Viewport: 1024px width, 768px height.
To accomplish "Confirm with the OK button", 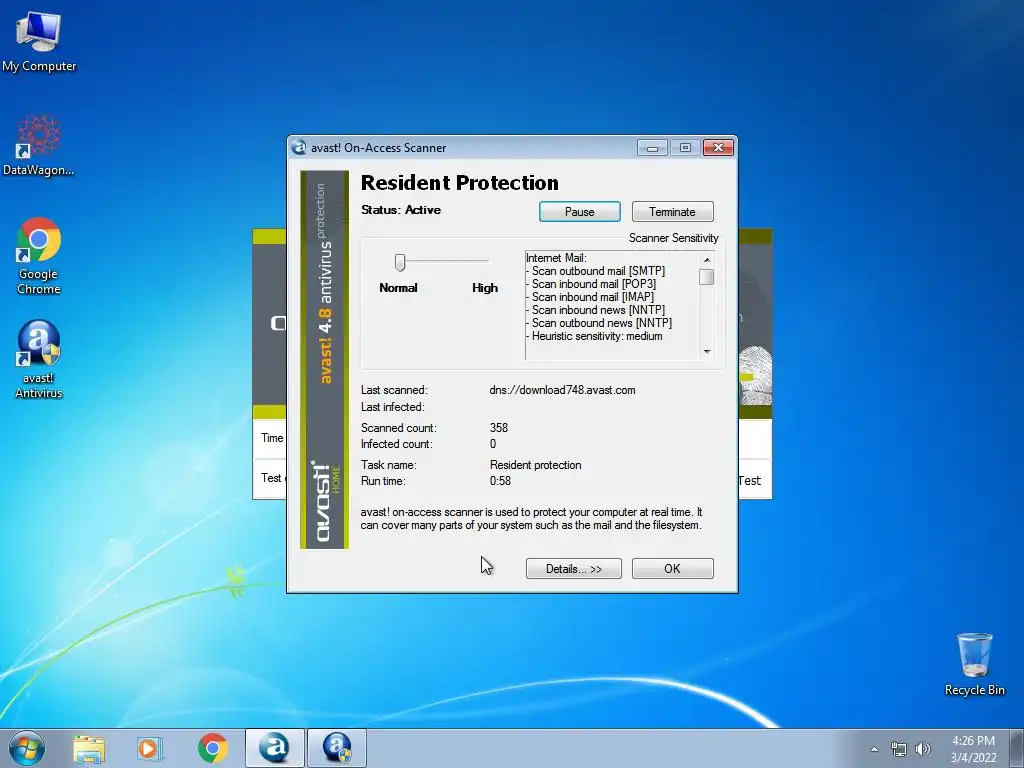I will [673, 569].
